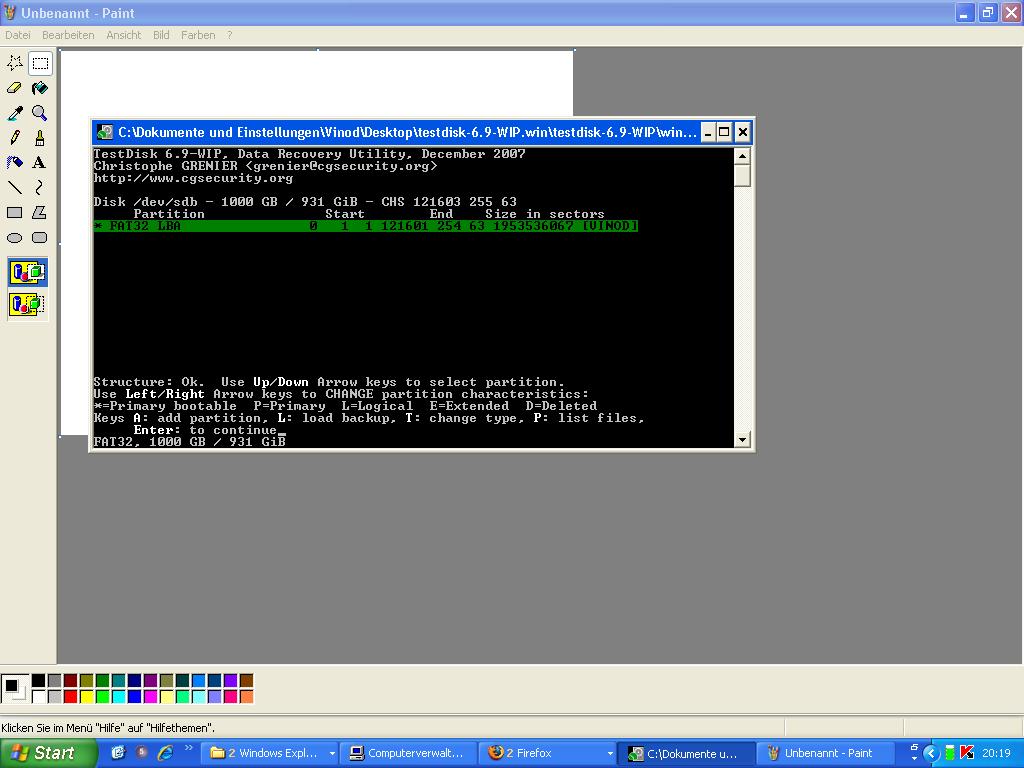Click the highlighted FAT32 LBA partition row
Screen dimensions: 1024x768
[366, 226]
